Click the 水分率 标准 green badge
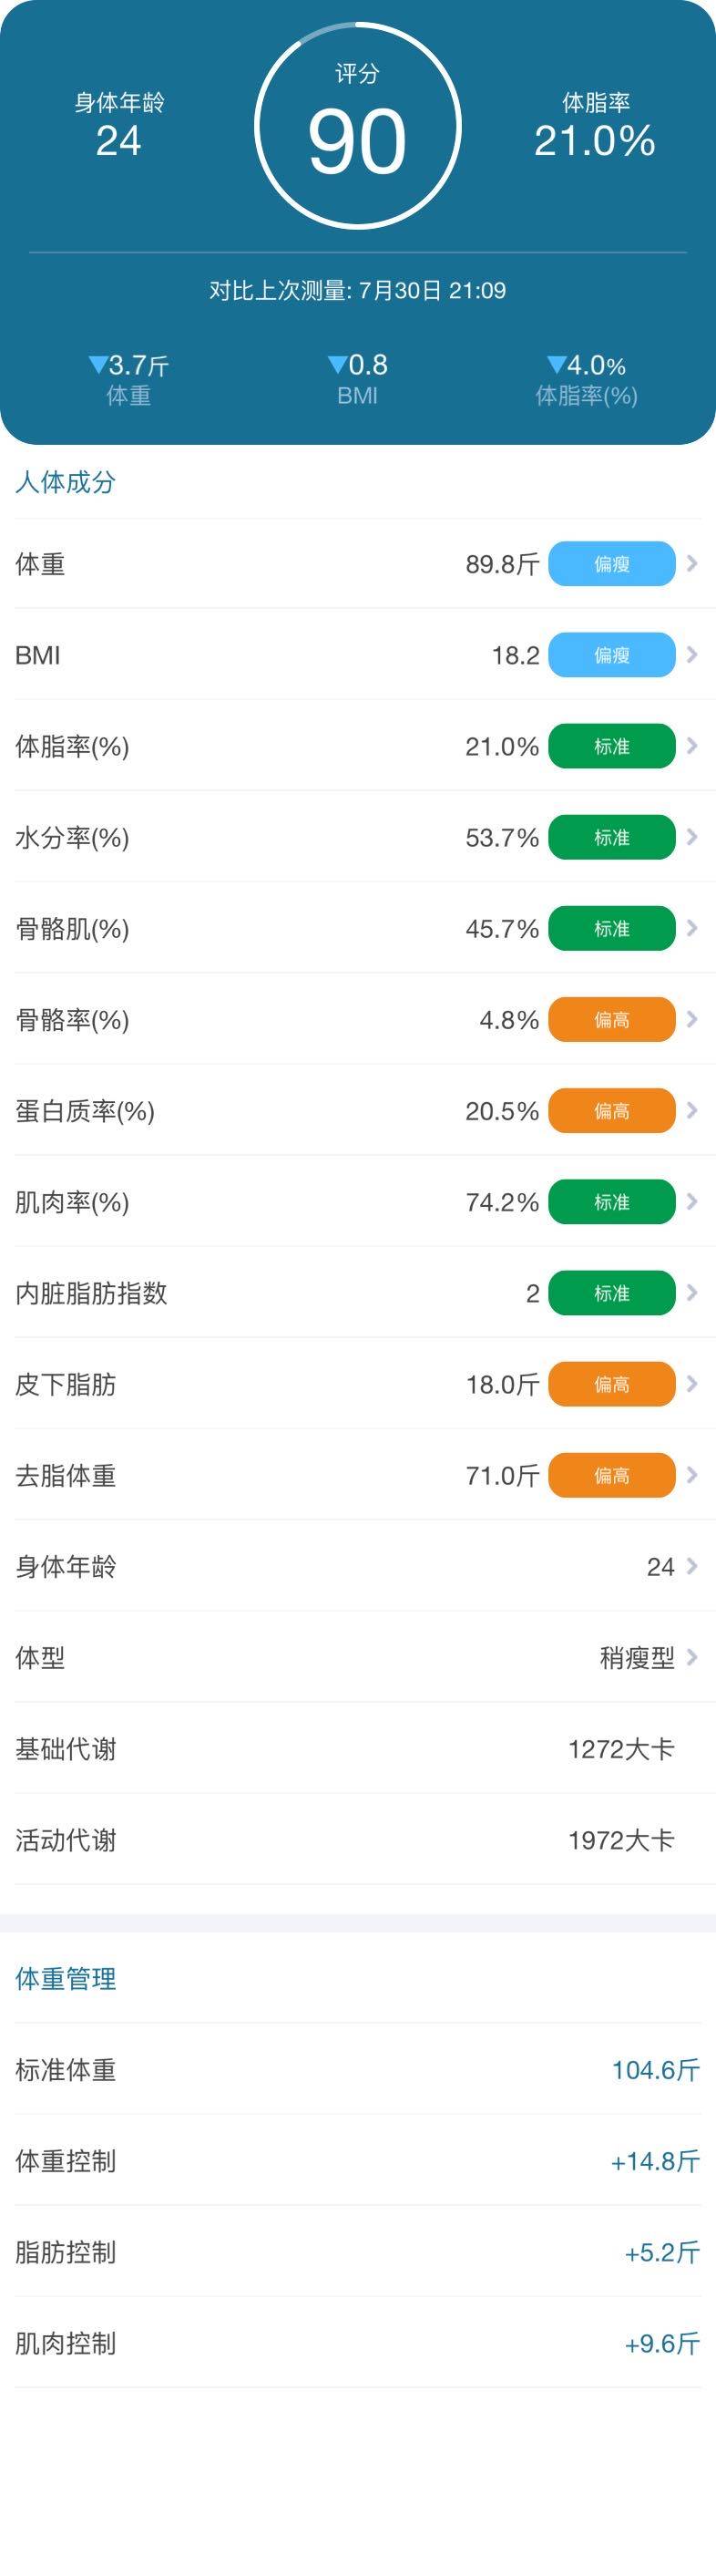The height and width of the screenshot is (2576, 716). coord(611,837)
